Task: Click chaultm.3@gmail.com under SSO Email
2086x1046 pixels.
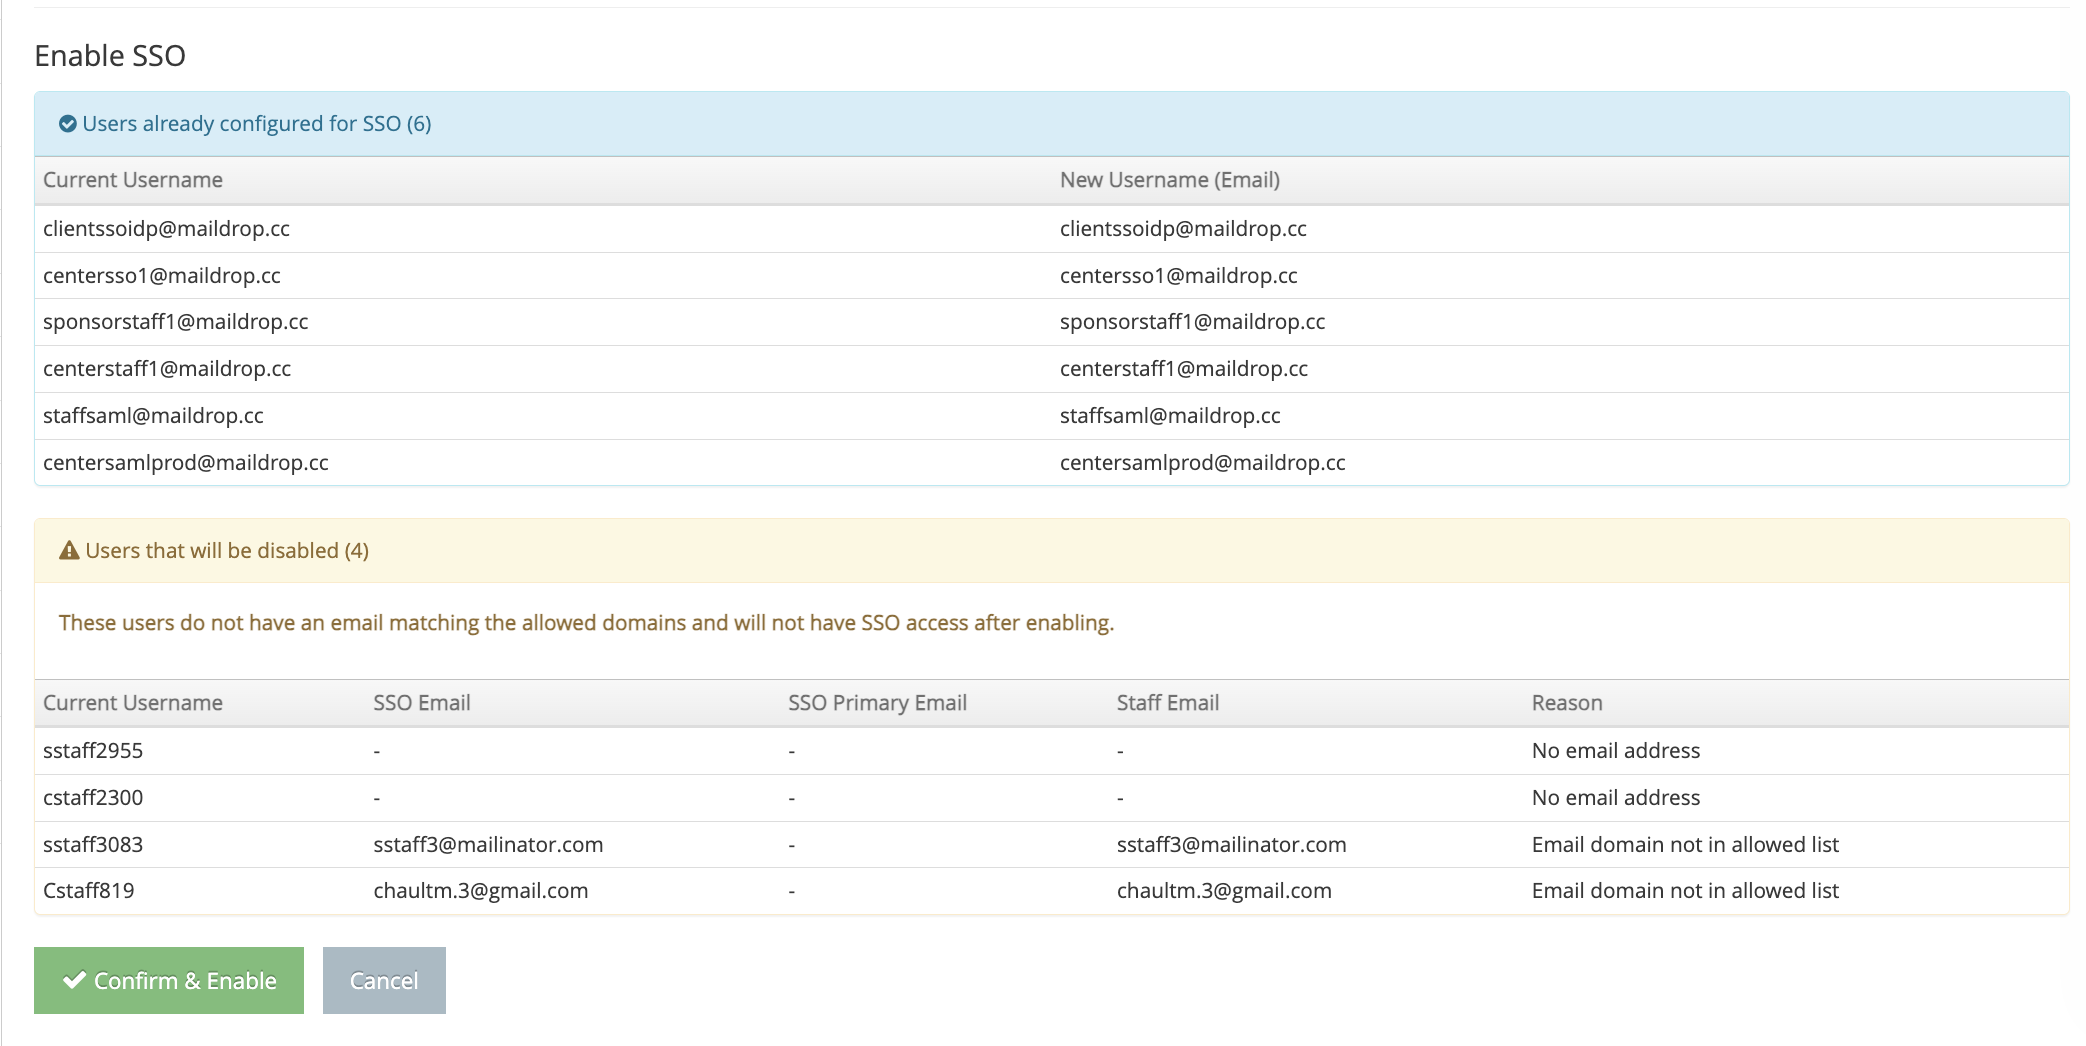Action: click(480, 890)
